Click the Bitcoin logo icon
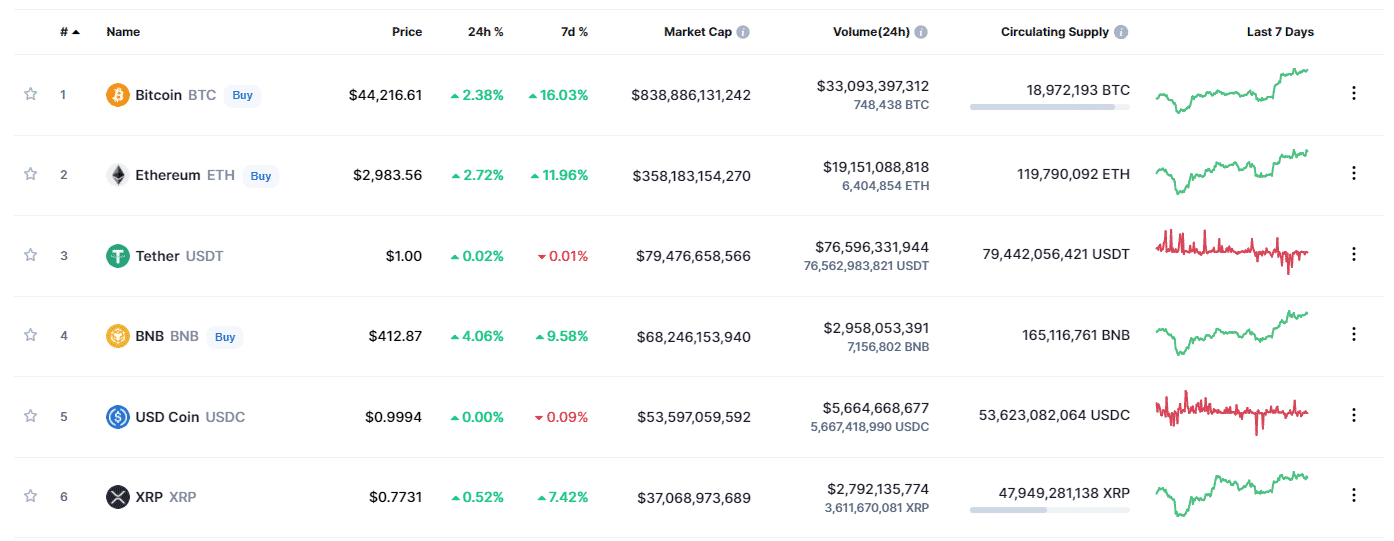The height and width of the screenshot is (541, 1394). click(118, 95)
